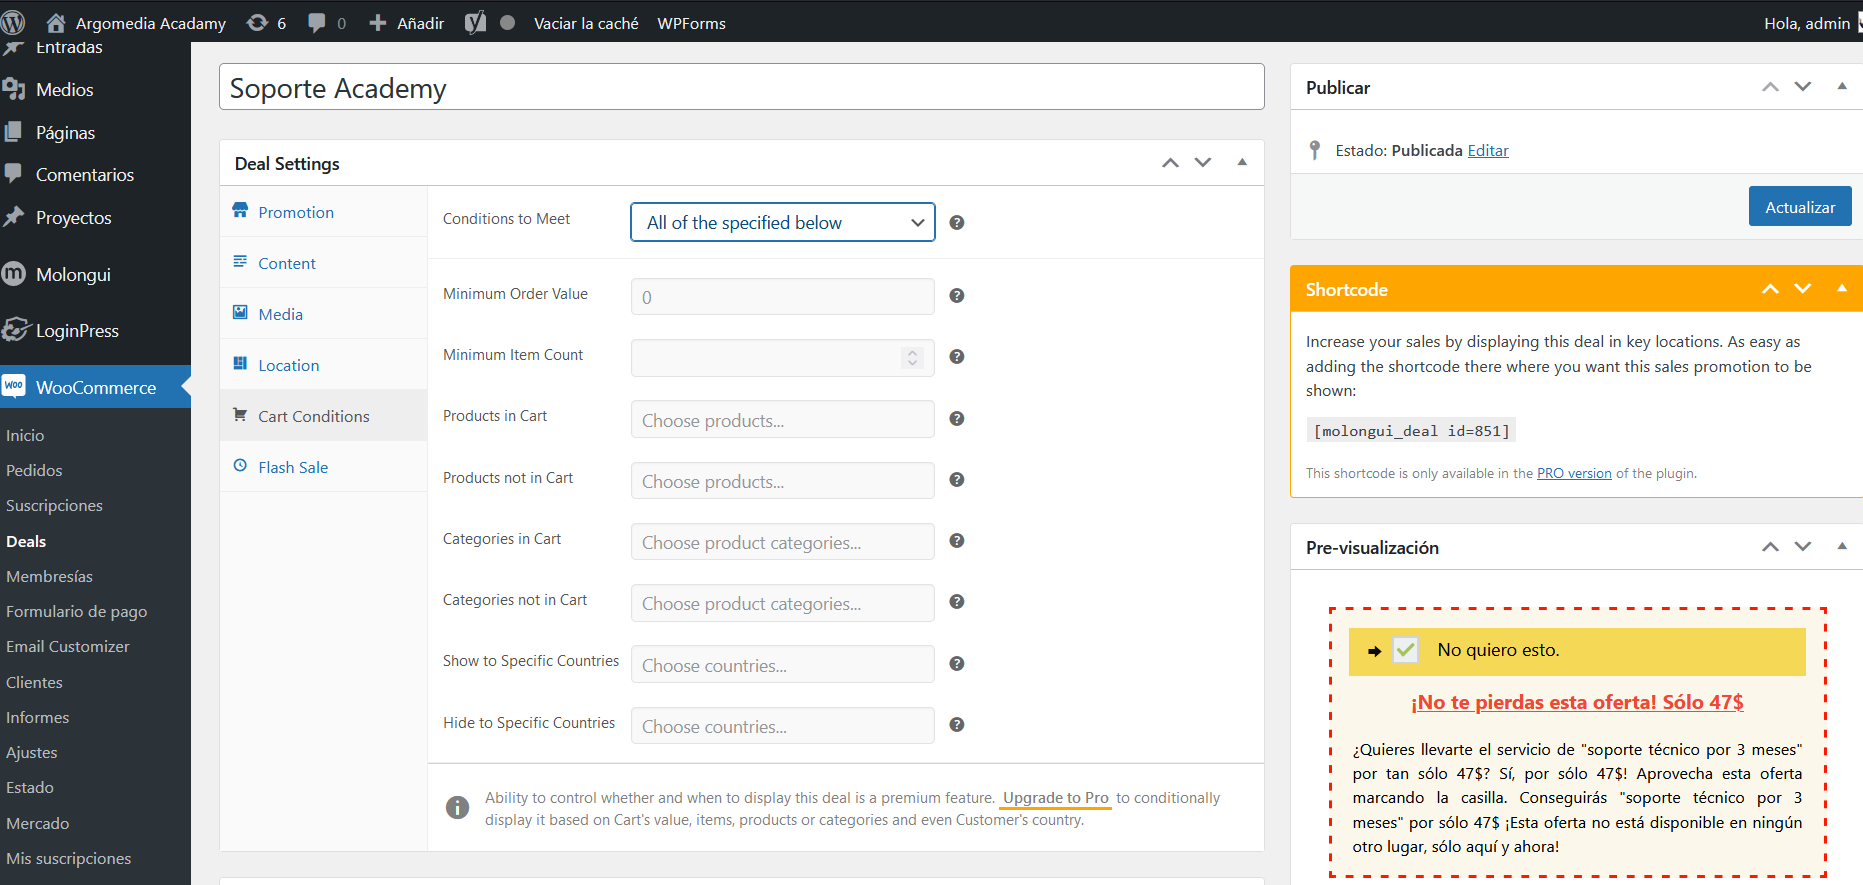Click help icon for Hide to Specific Countries
1863x885 pixels.
pyautogui.click(x=956, y=725)
